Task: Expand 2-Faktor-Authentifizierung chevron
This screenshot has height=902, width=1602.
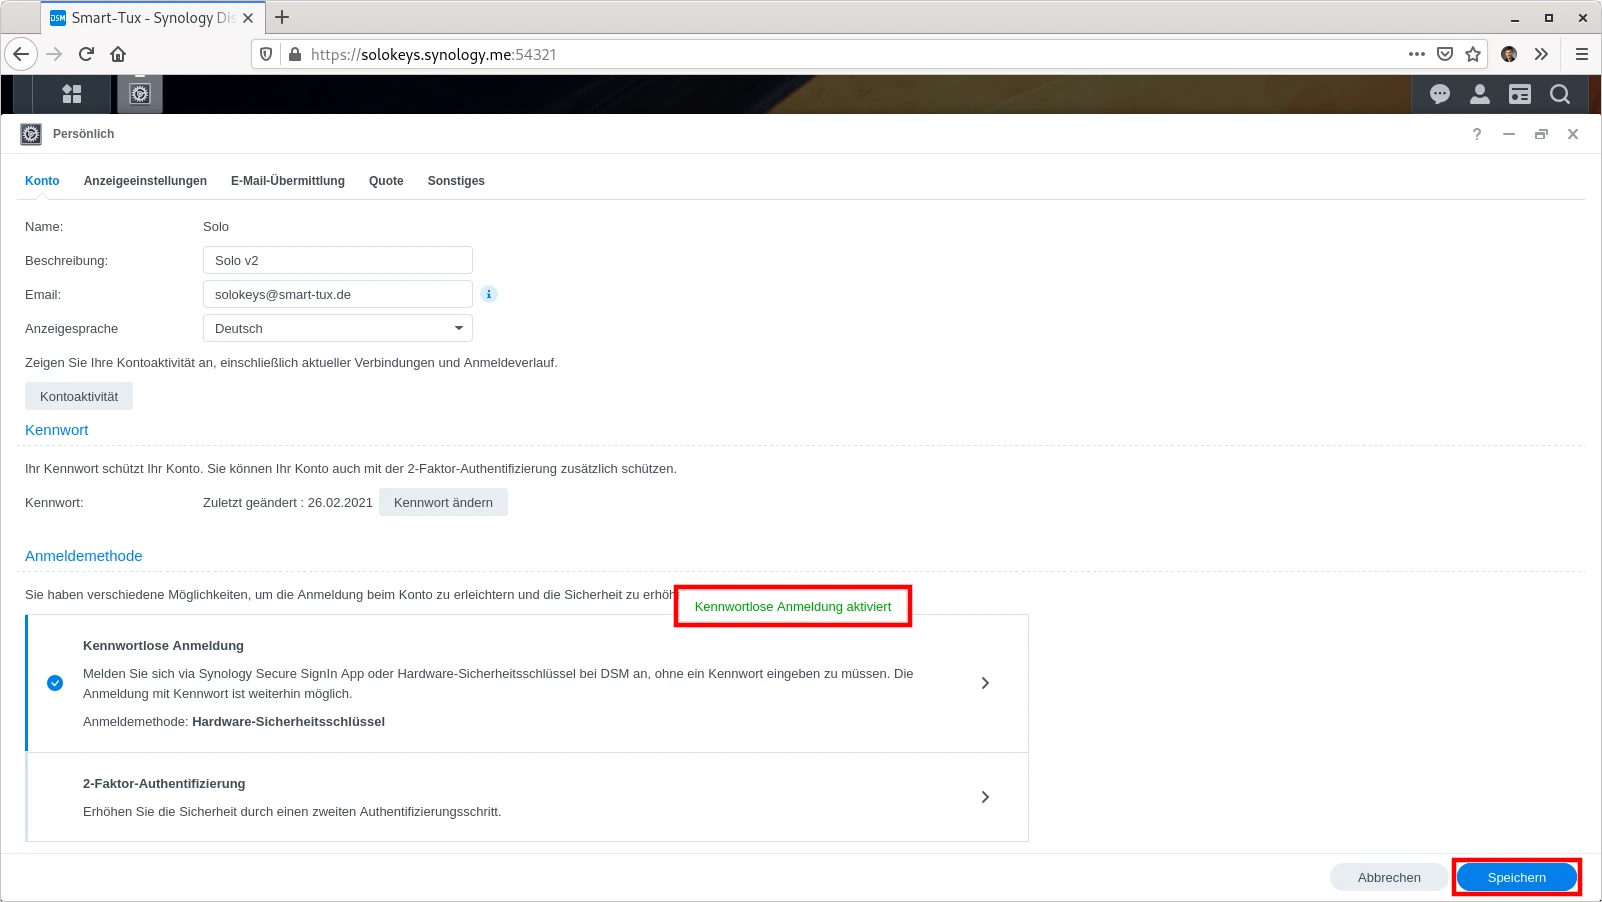Action: point(985,797)
